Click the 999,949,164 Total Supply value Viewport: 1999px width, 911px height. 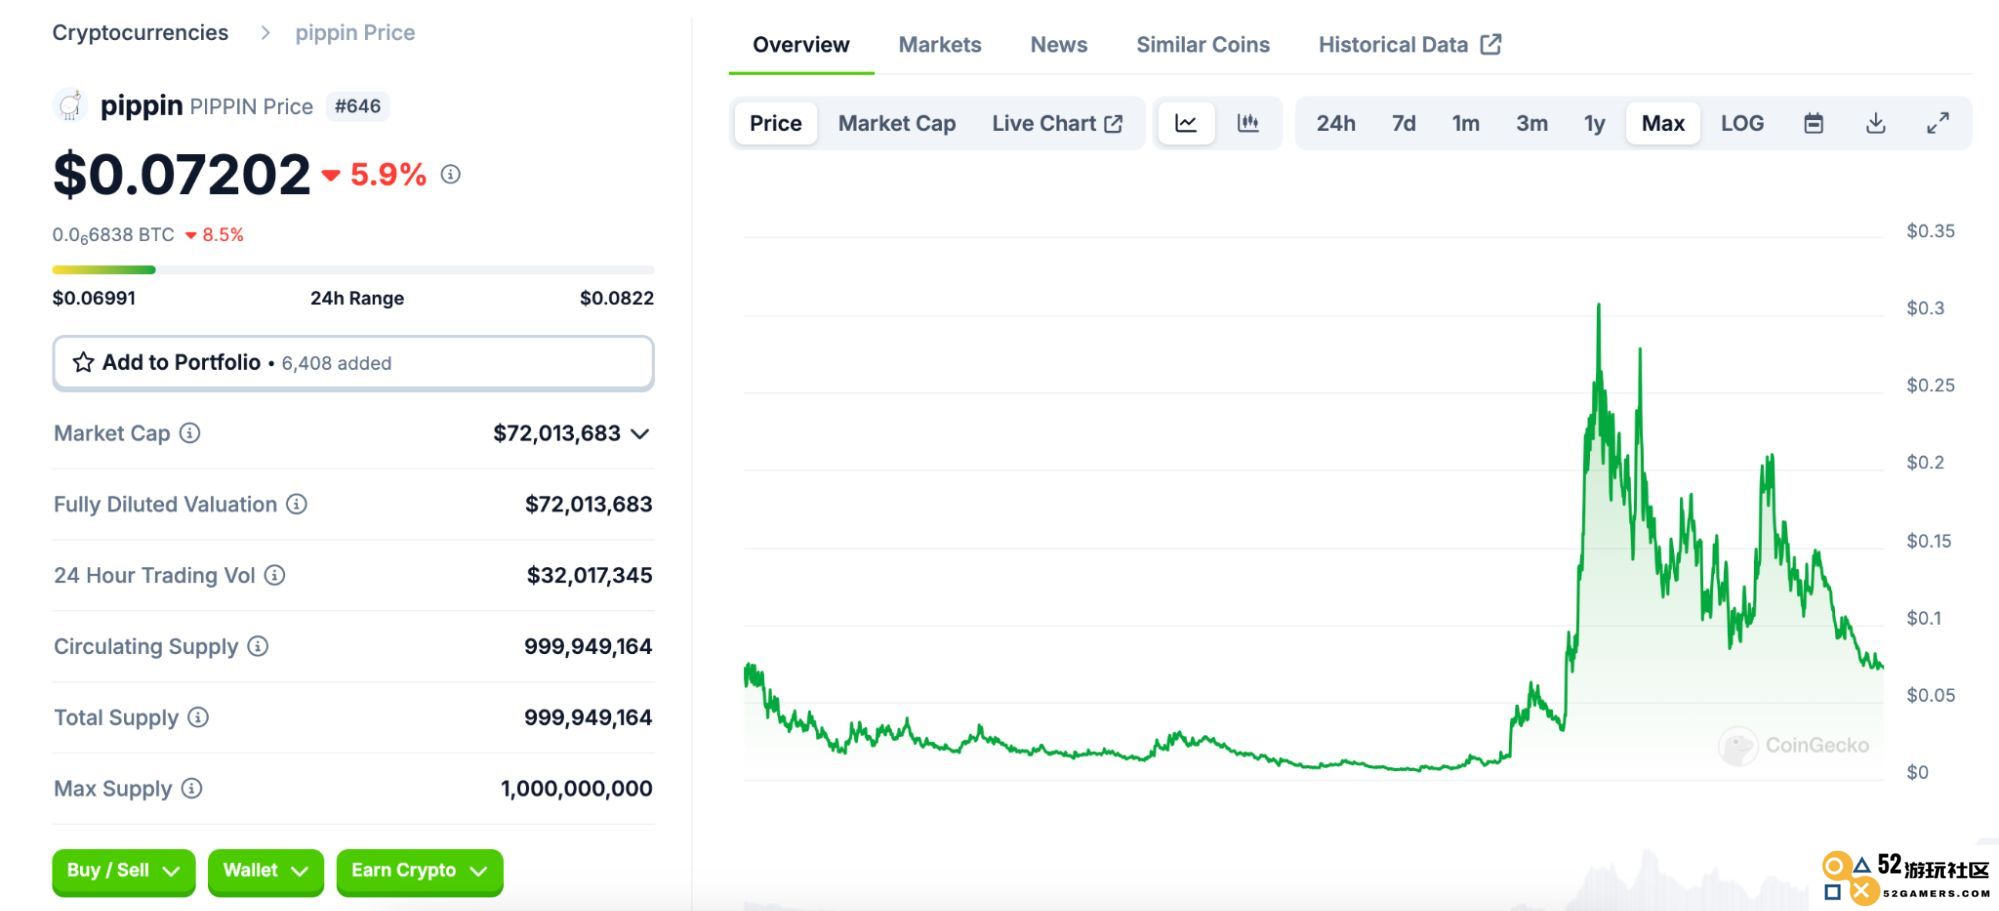(x=588, y=717)
